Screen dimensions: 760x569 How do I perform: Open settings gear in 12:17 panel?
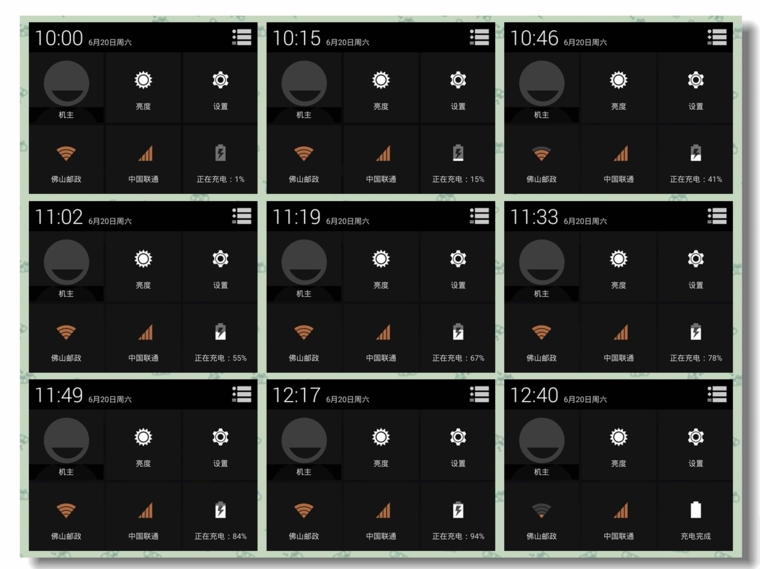coord(458,445)
